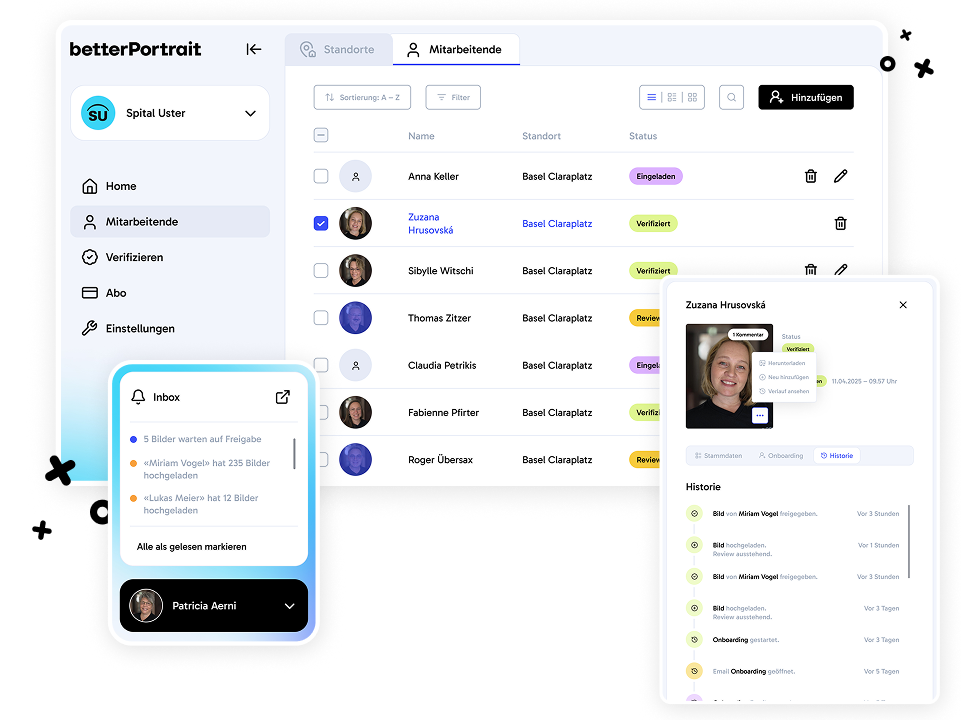The height and width of the screenshot is (720, 961).
Task: Select Verifizieren in the sidebar
Action: (136, 257)
